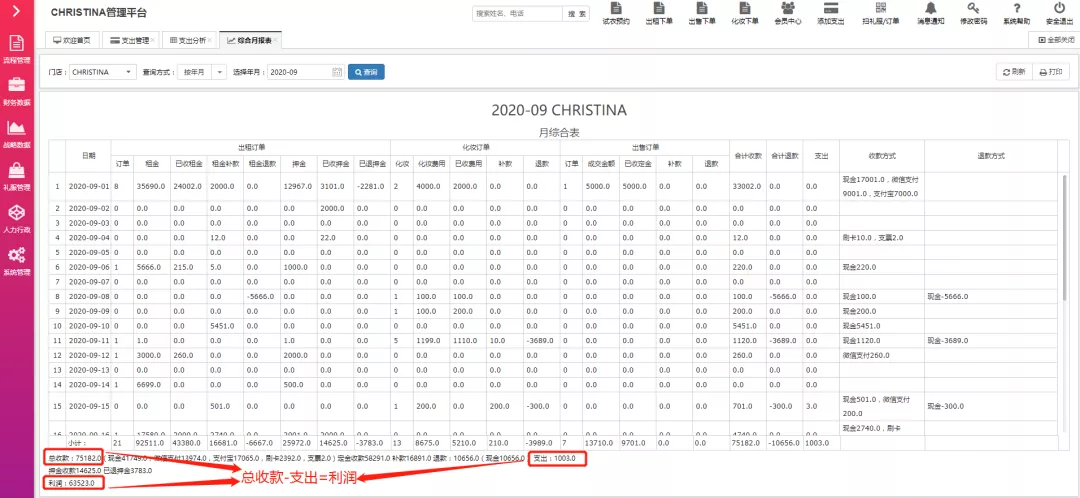Open 流程管理 in the sidebar

17,50
